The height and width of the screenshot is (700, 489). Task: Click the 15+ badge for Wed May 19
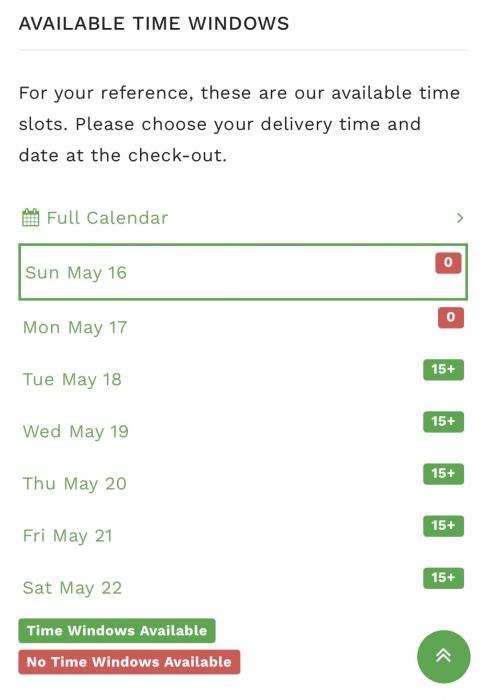click(443, 421)
